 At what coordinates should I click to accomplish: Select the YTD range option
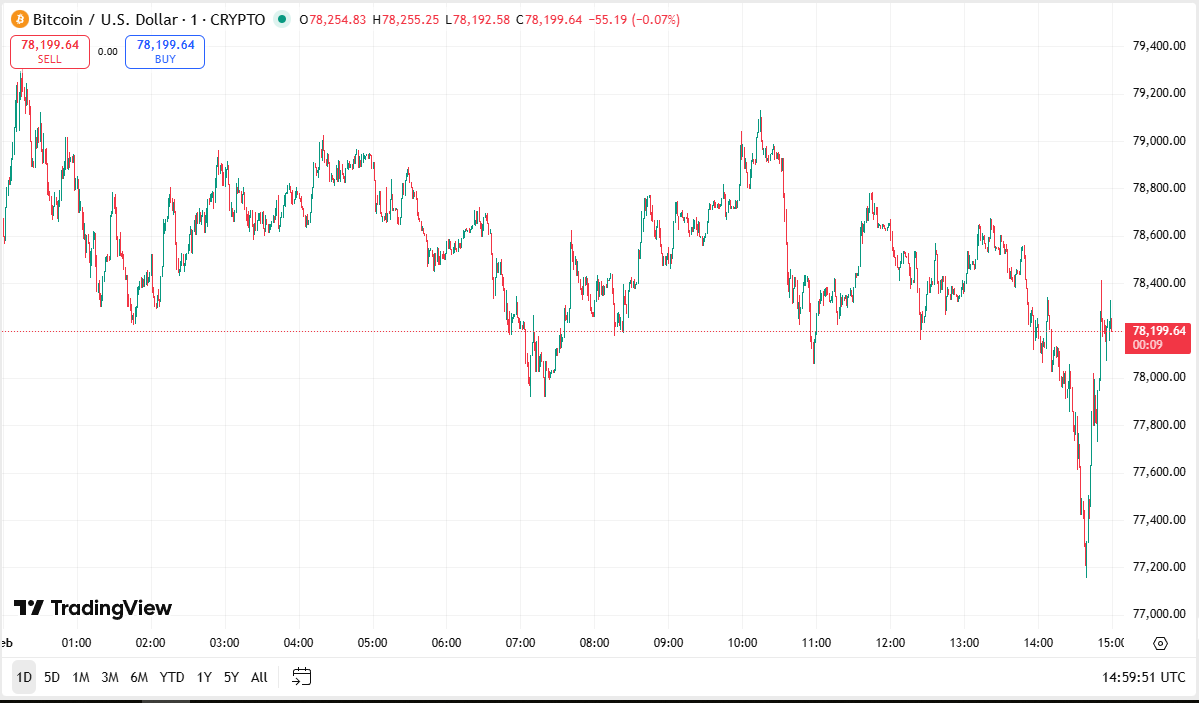(172, 677)
